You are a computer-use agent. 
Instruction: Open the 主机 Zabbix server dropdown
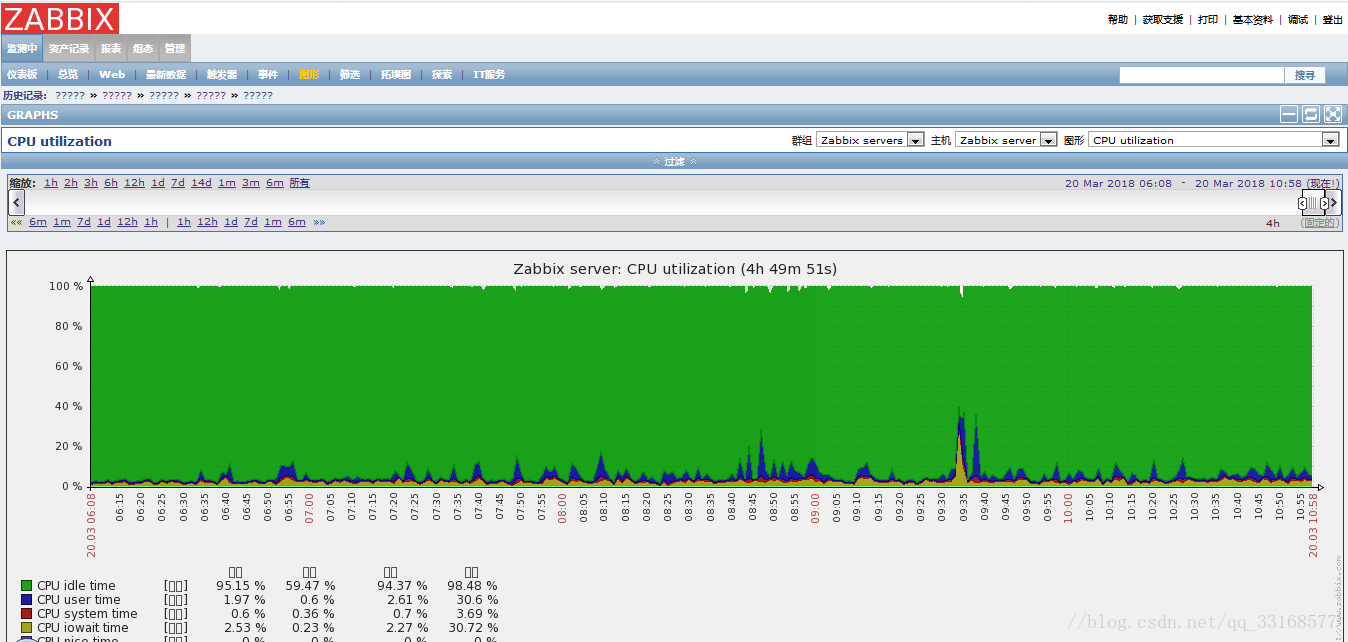pyautogui.click(x=1006, y=140)
